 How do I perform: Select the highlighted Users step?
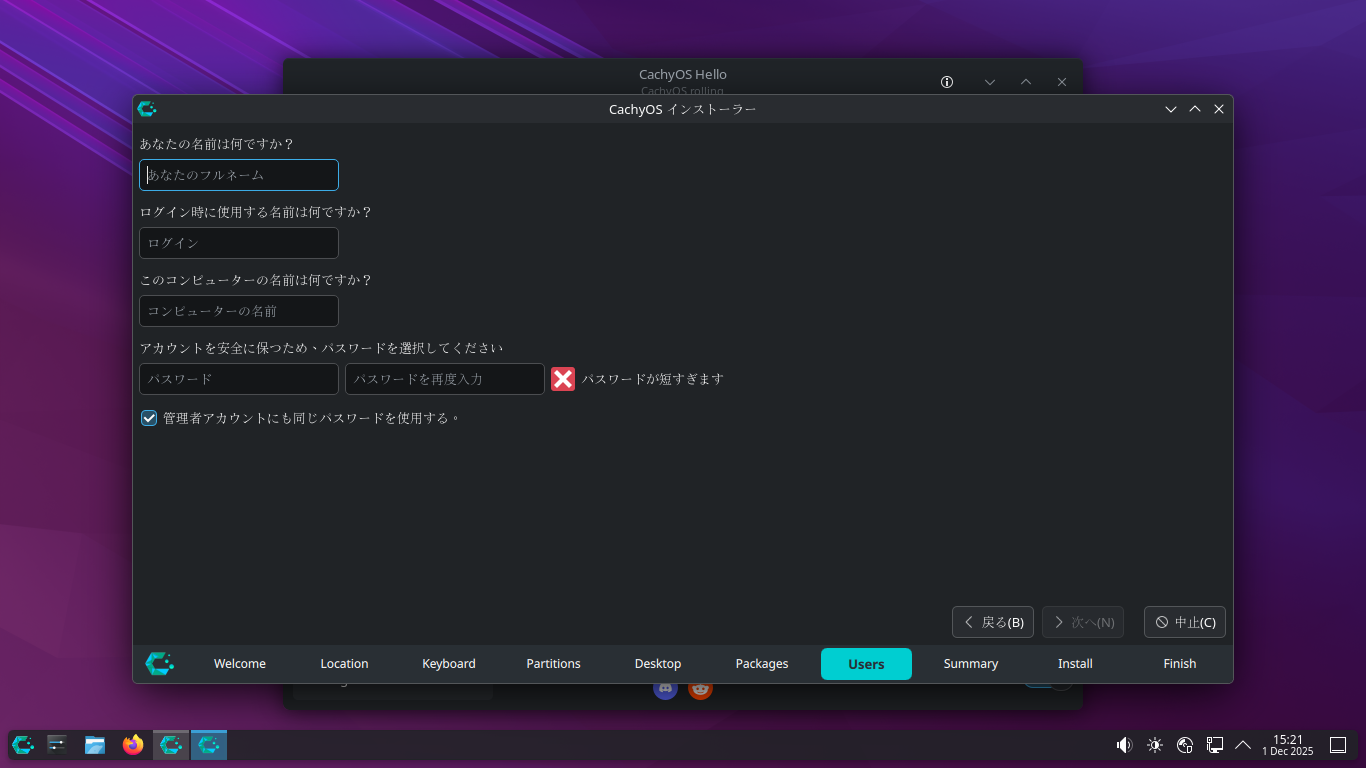click(x=866, y=664)
